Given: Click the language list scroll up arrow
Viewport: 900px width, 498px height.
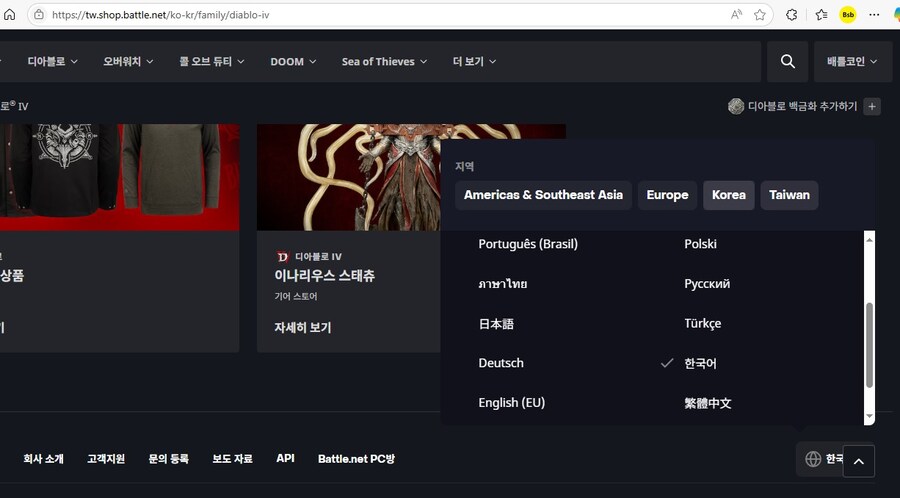Looking at the screenshot, I should click(x=869, y=239).
